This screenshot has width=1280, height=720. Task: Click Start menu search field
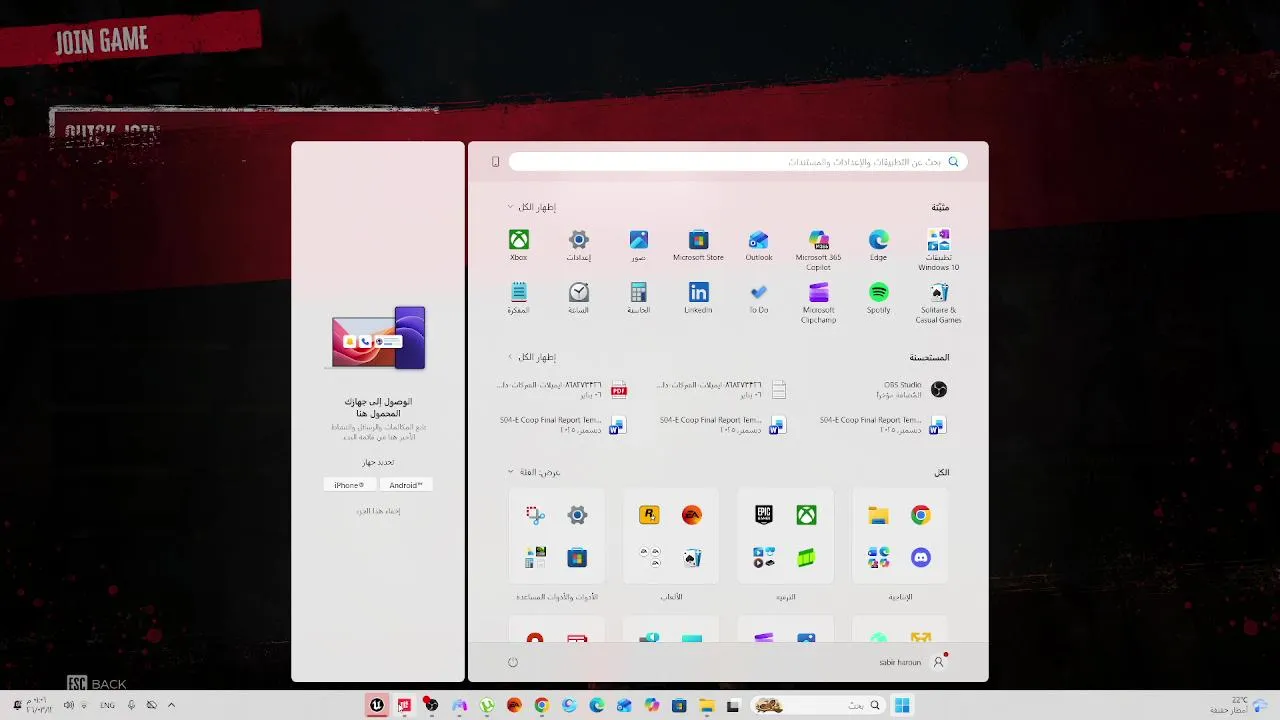738,162
